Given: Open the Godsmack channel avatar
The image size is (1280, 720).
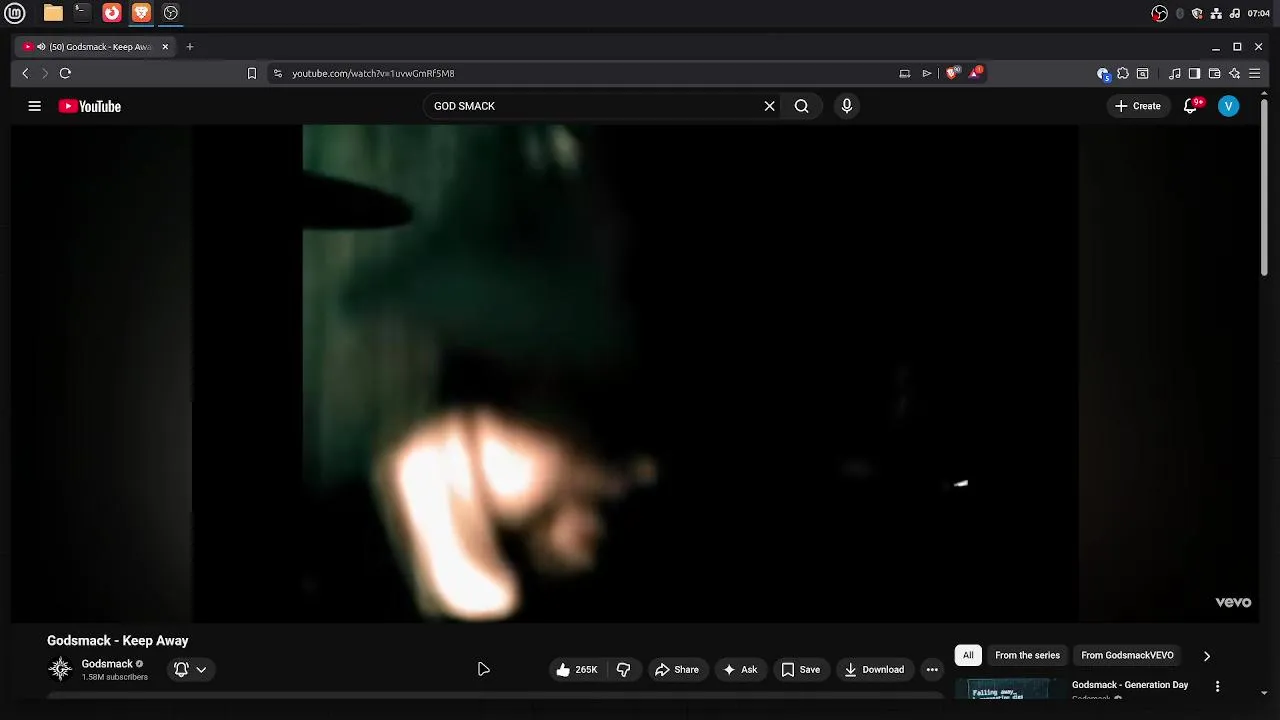Looking at the screenshot, I should [x=60, y=669].
